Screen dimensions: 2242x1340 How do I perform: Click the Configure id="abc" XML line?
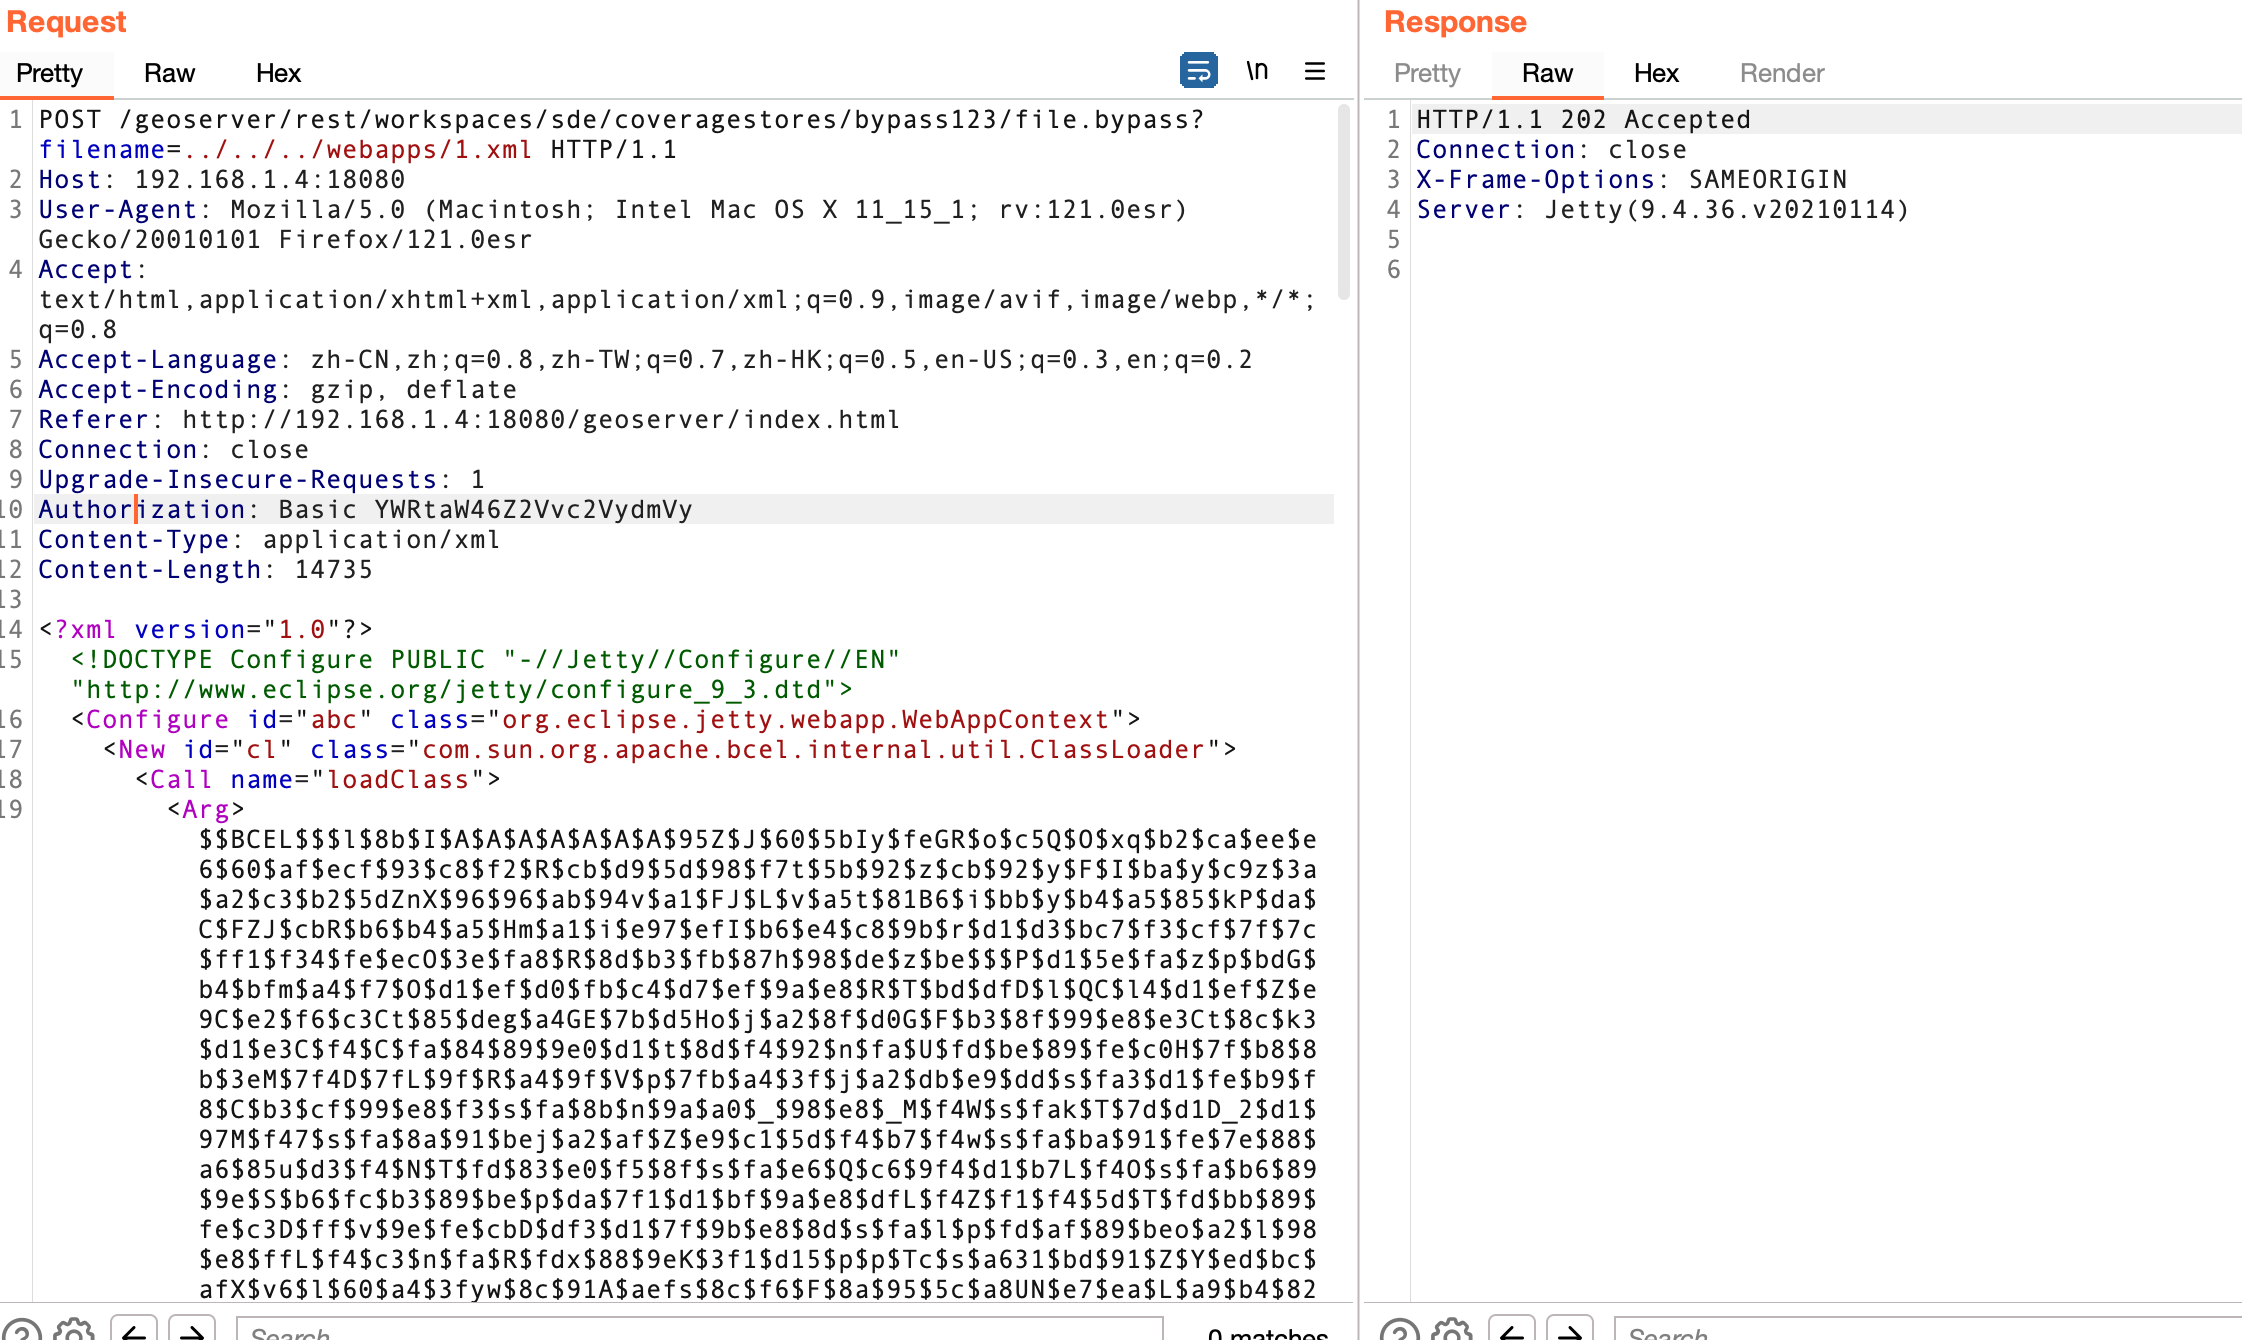coord(606,719)
